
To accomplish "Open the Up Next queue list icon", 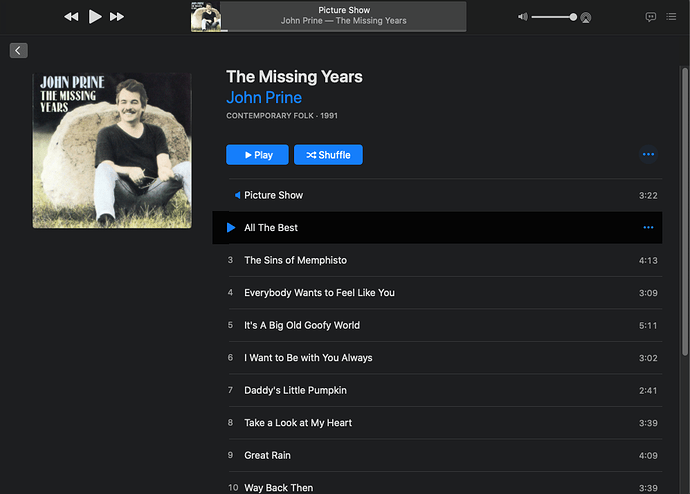I will 671,17.
